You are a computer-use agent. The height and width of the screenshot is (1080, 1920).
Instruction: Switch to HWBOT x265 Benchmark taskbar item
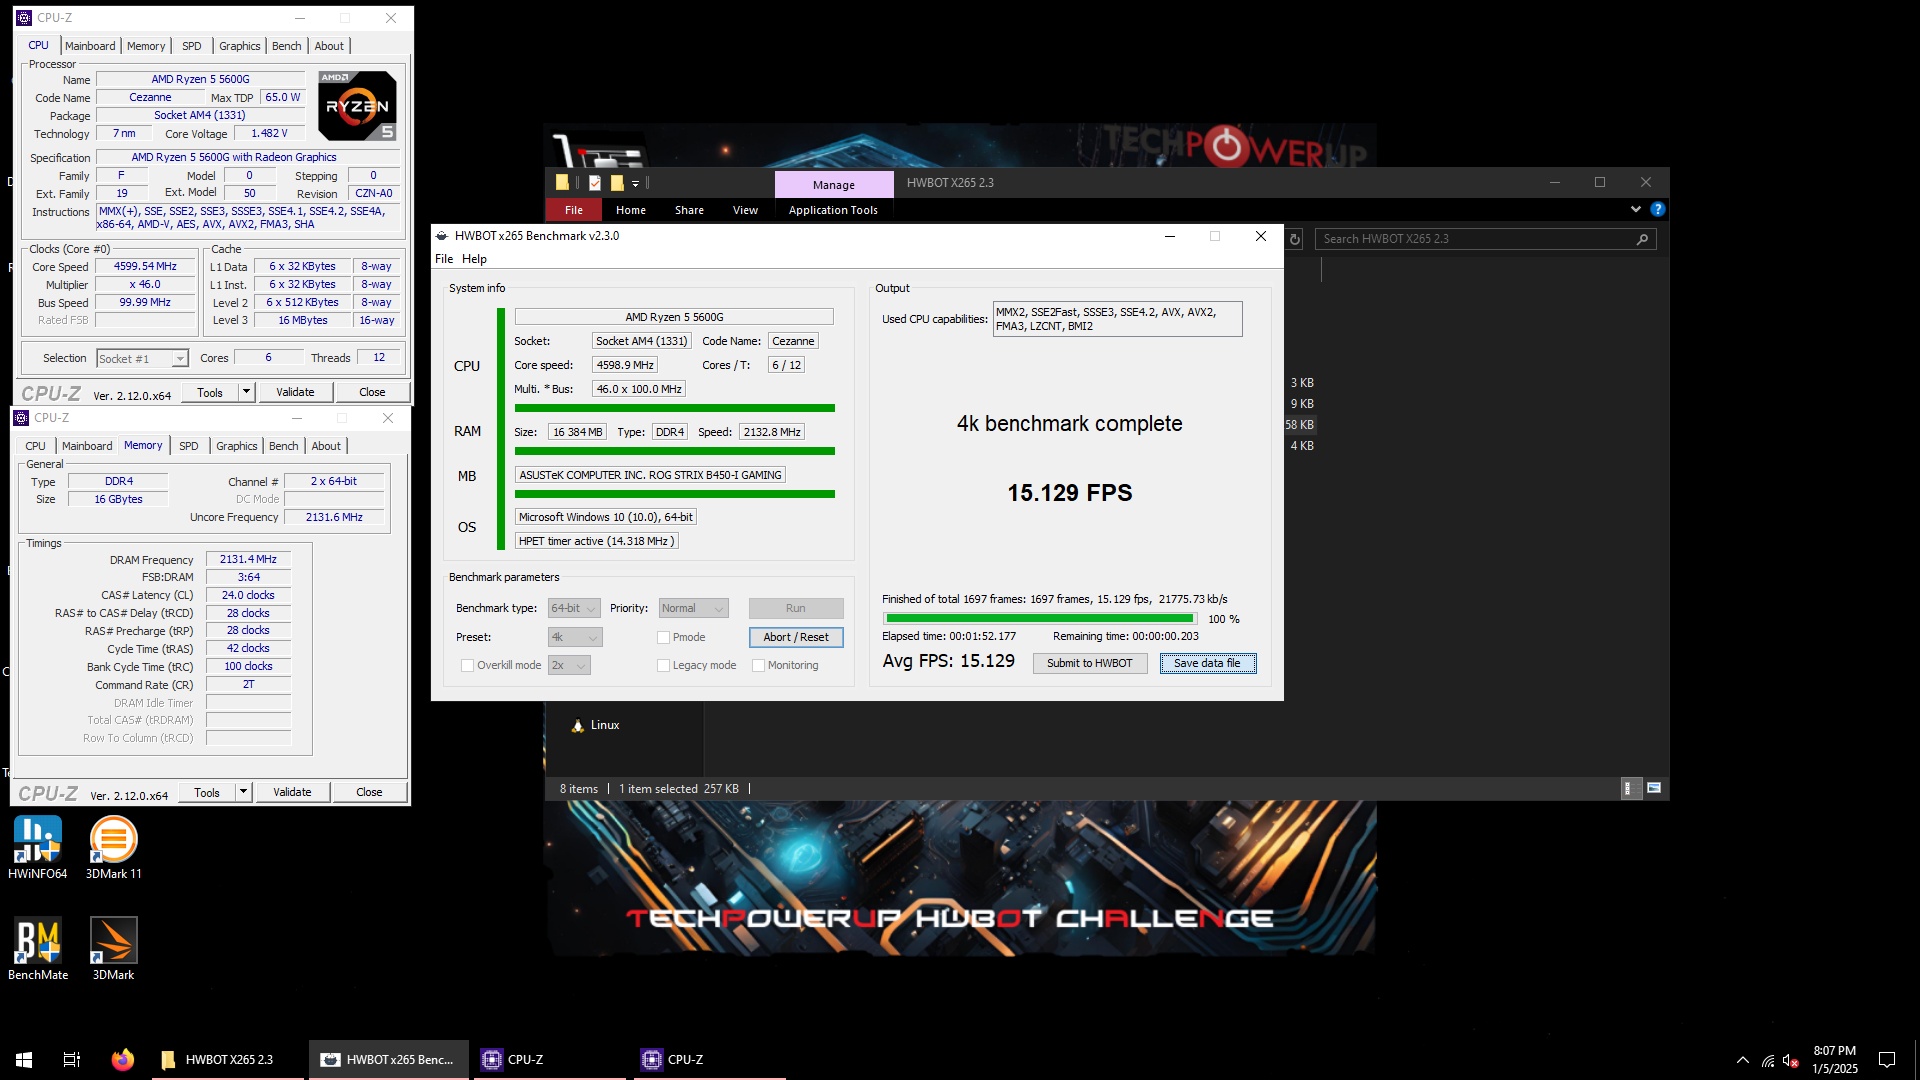pos(388,1059)
